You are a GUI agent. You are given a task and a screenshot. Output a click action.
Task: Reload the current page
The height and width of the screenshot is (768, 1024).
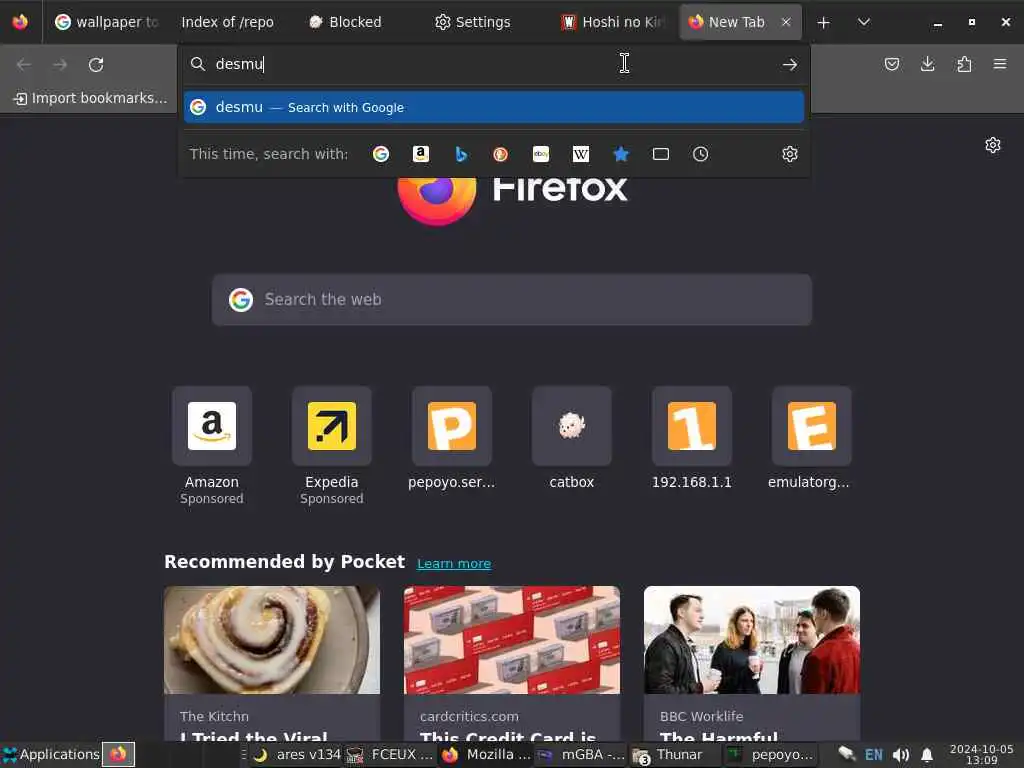tap(96, 65)
